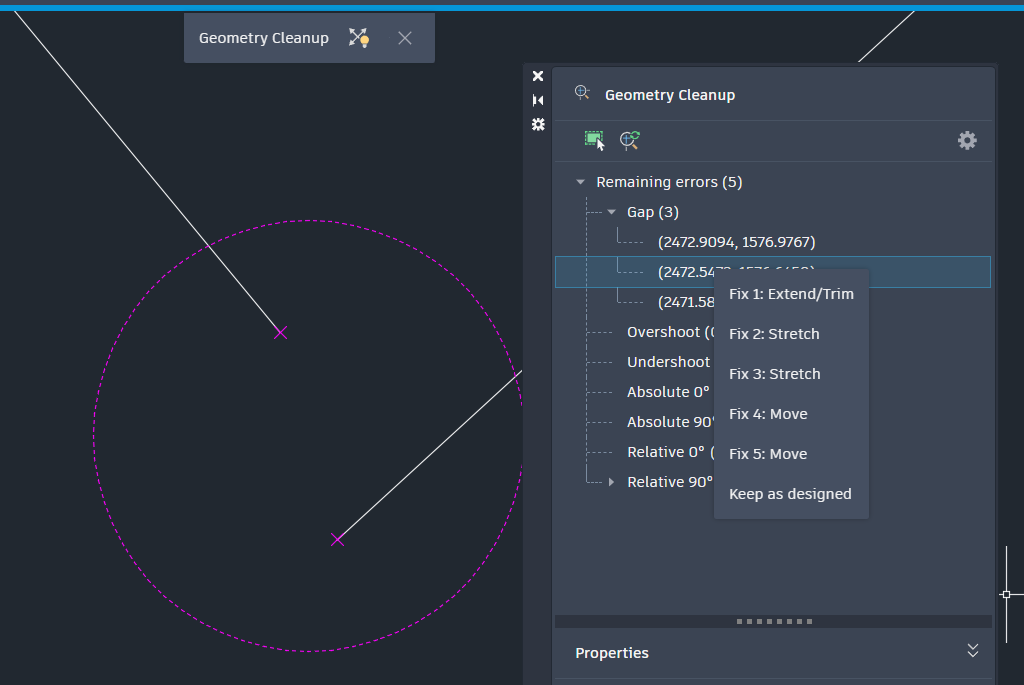Close the Geometry Cleanup floating toolbar
The width and height of the screenshot is (1024, 685).
pyautogui.click(x=405, y=38)
